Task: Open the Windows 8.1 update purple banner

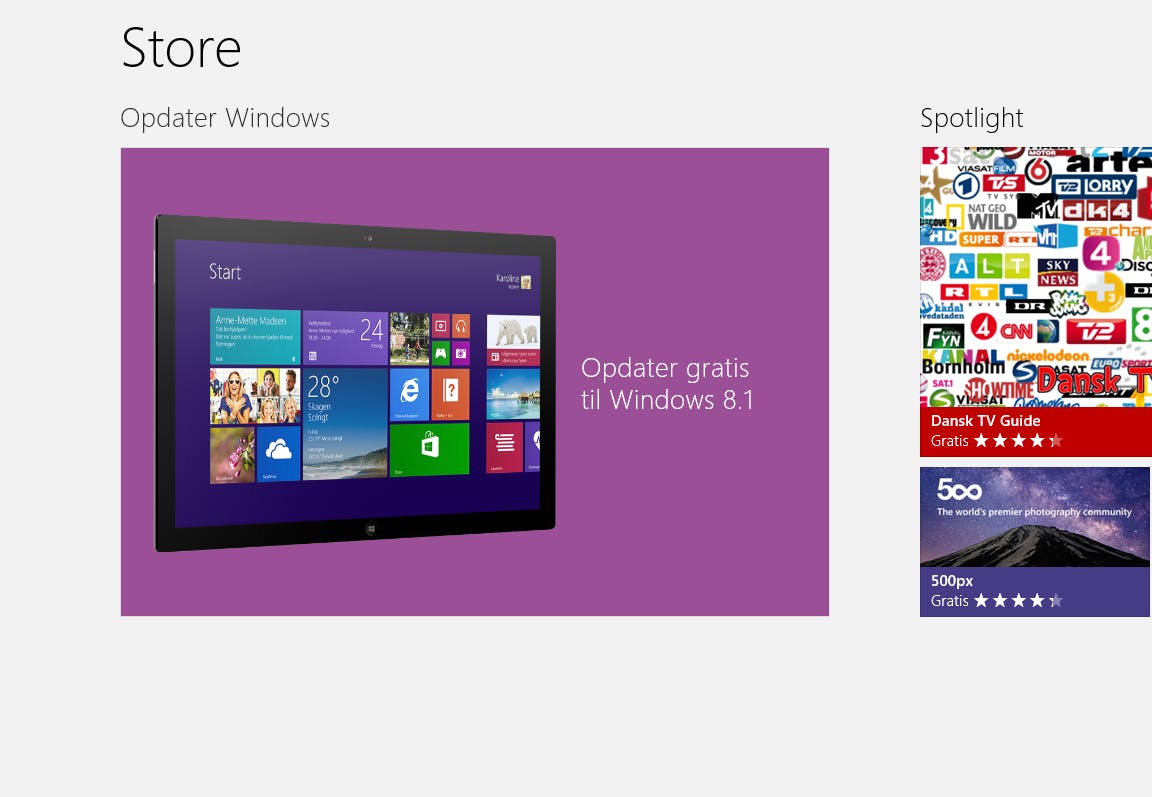Action: coord(475,382)
